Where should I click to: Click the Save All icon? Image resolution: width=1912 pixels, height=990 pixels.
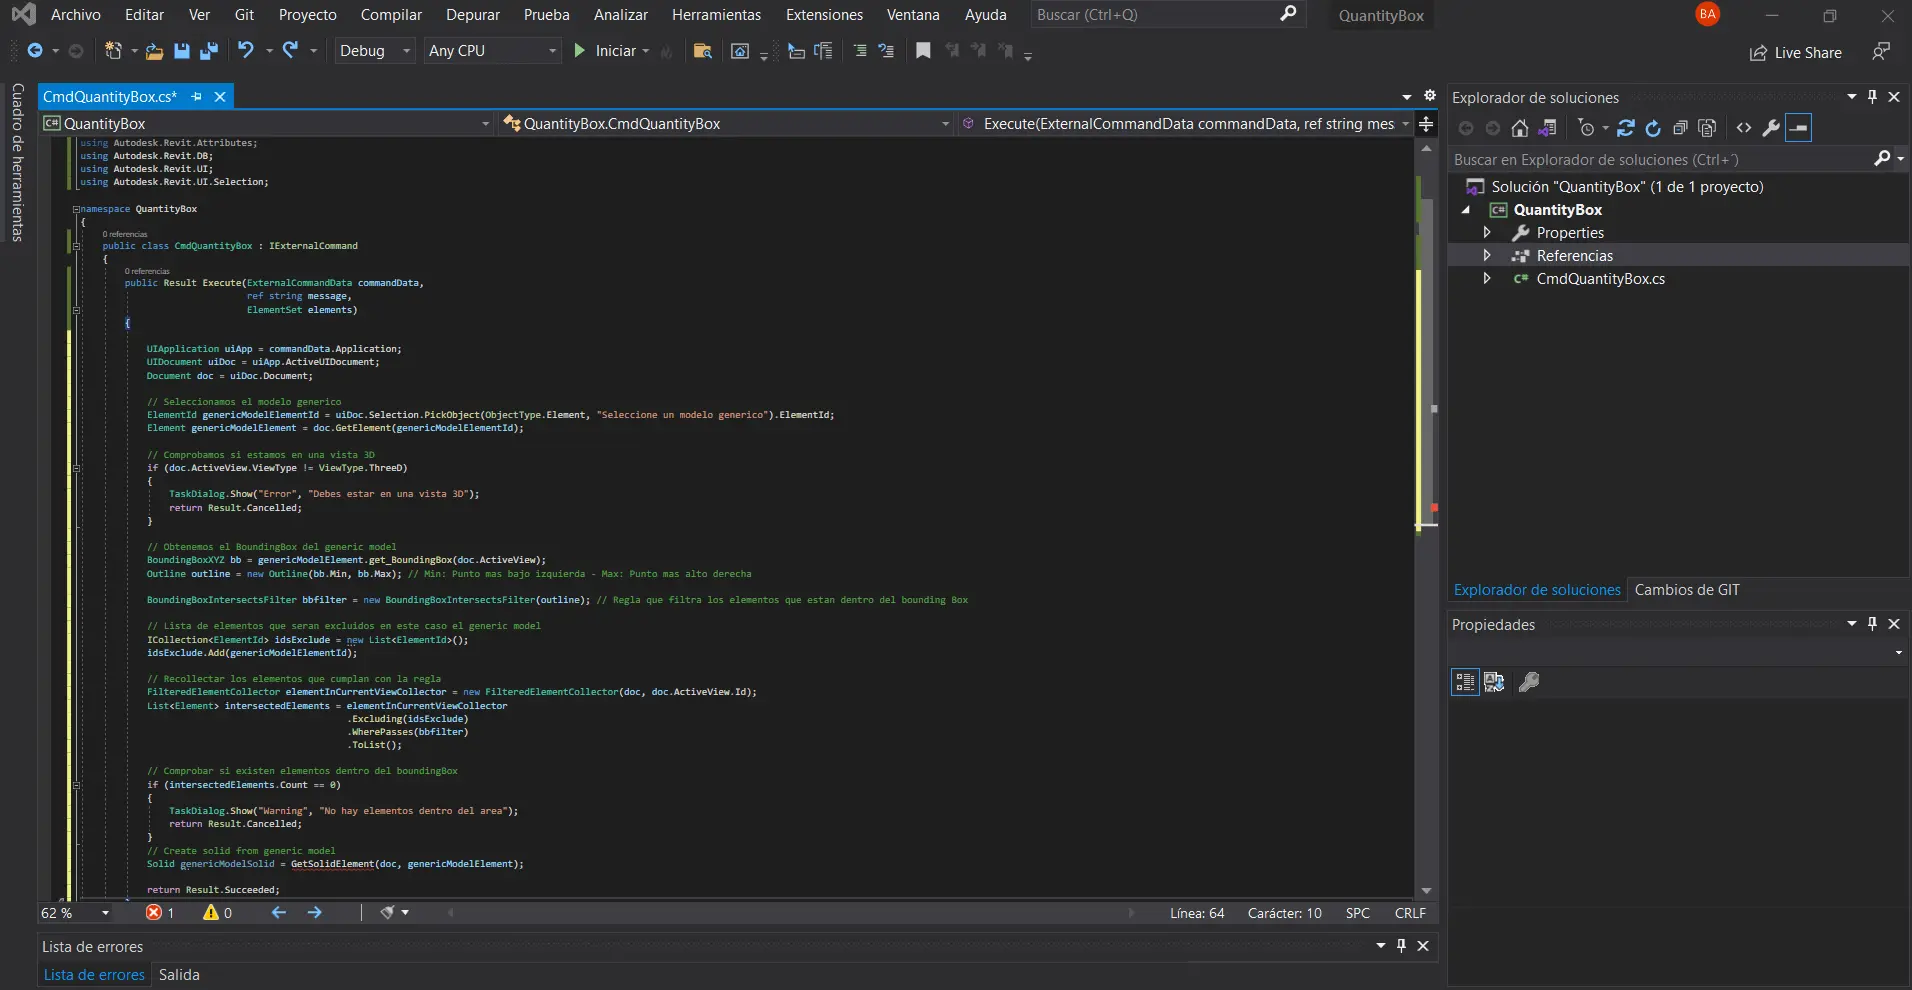[x=209, y=51]
